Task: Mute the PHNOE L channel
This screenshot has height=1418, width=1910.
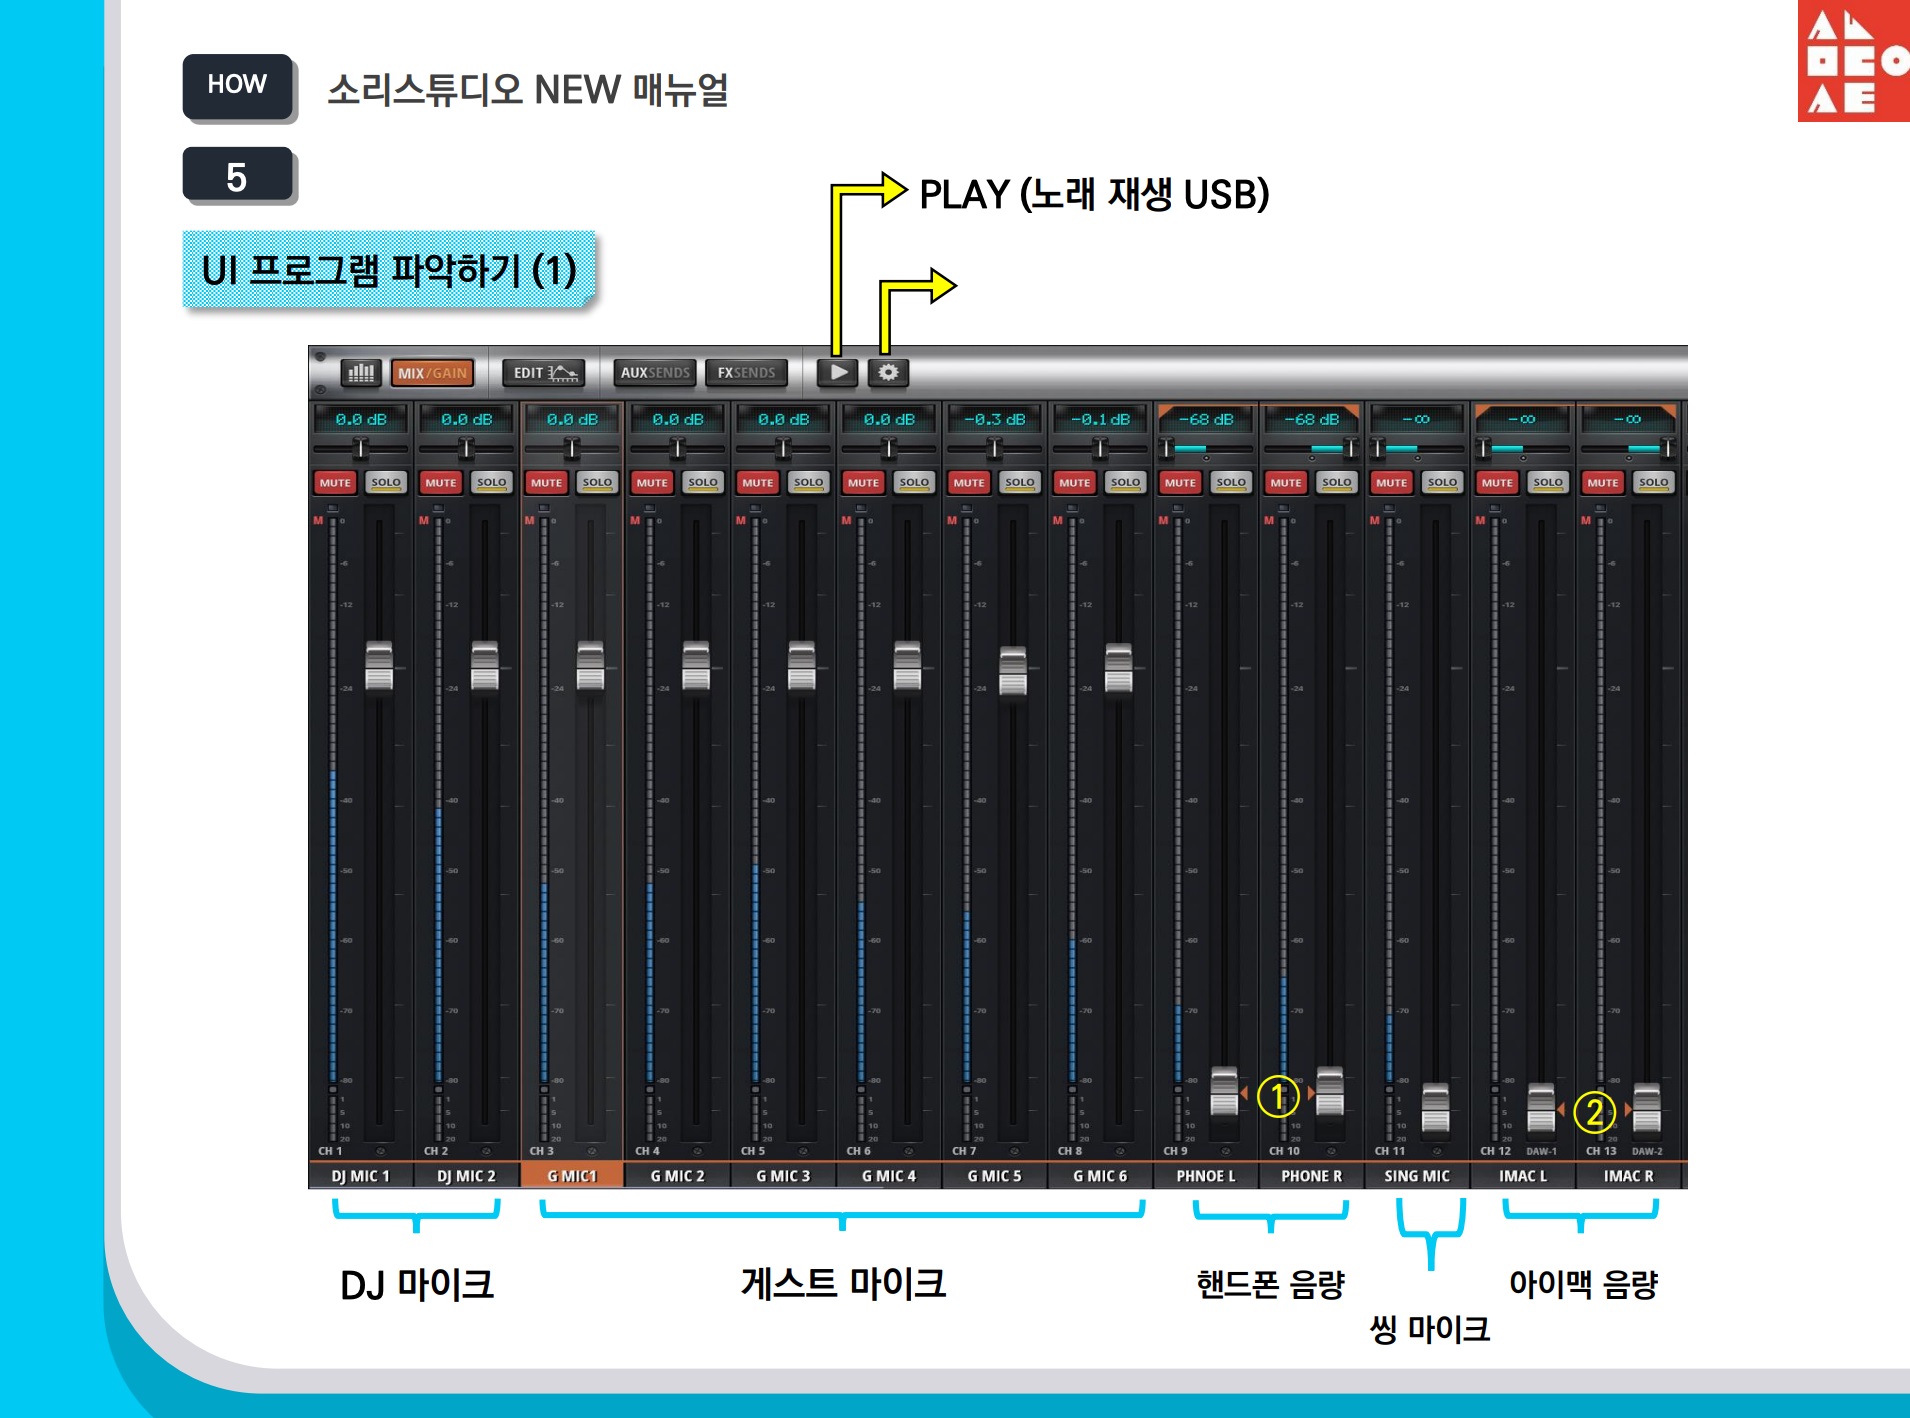Action: pos(1180,483)
